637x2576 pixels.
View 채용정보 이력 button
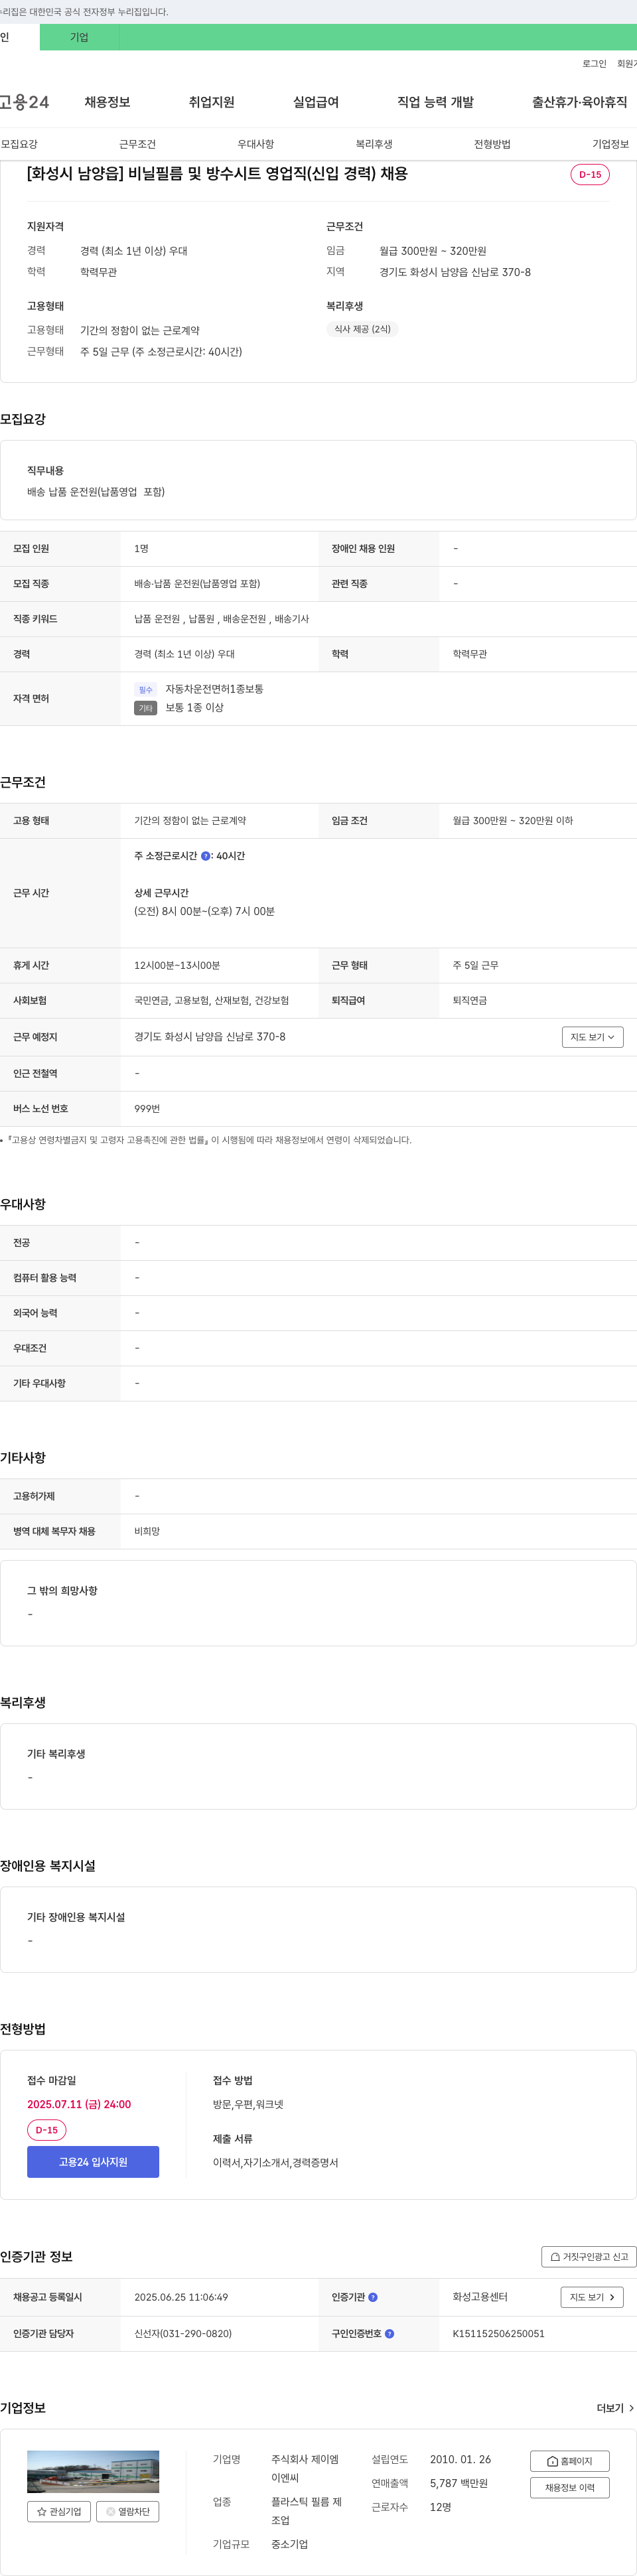(569, 2487)
